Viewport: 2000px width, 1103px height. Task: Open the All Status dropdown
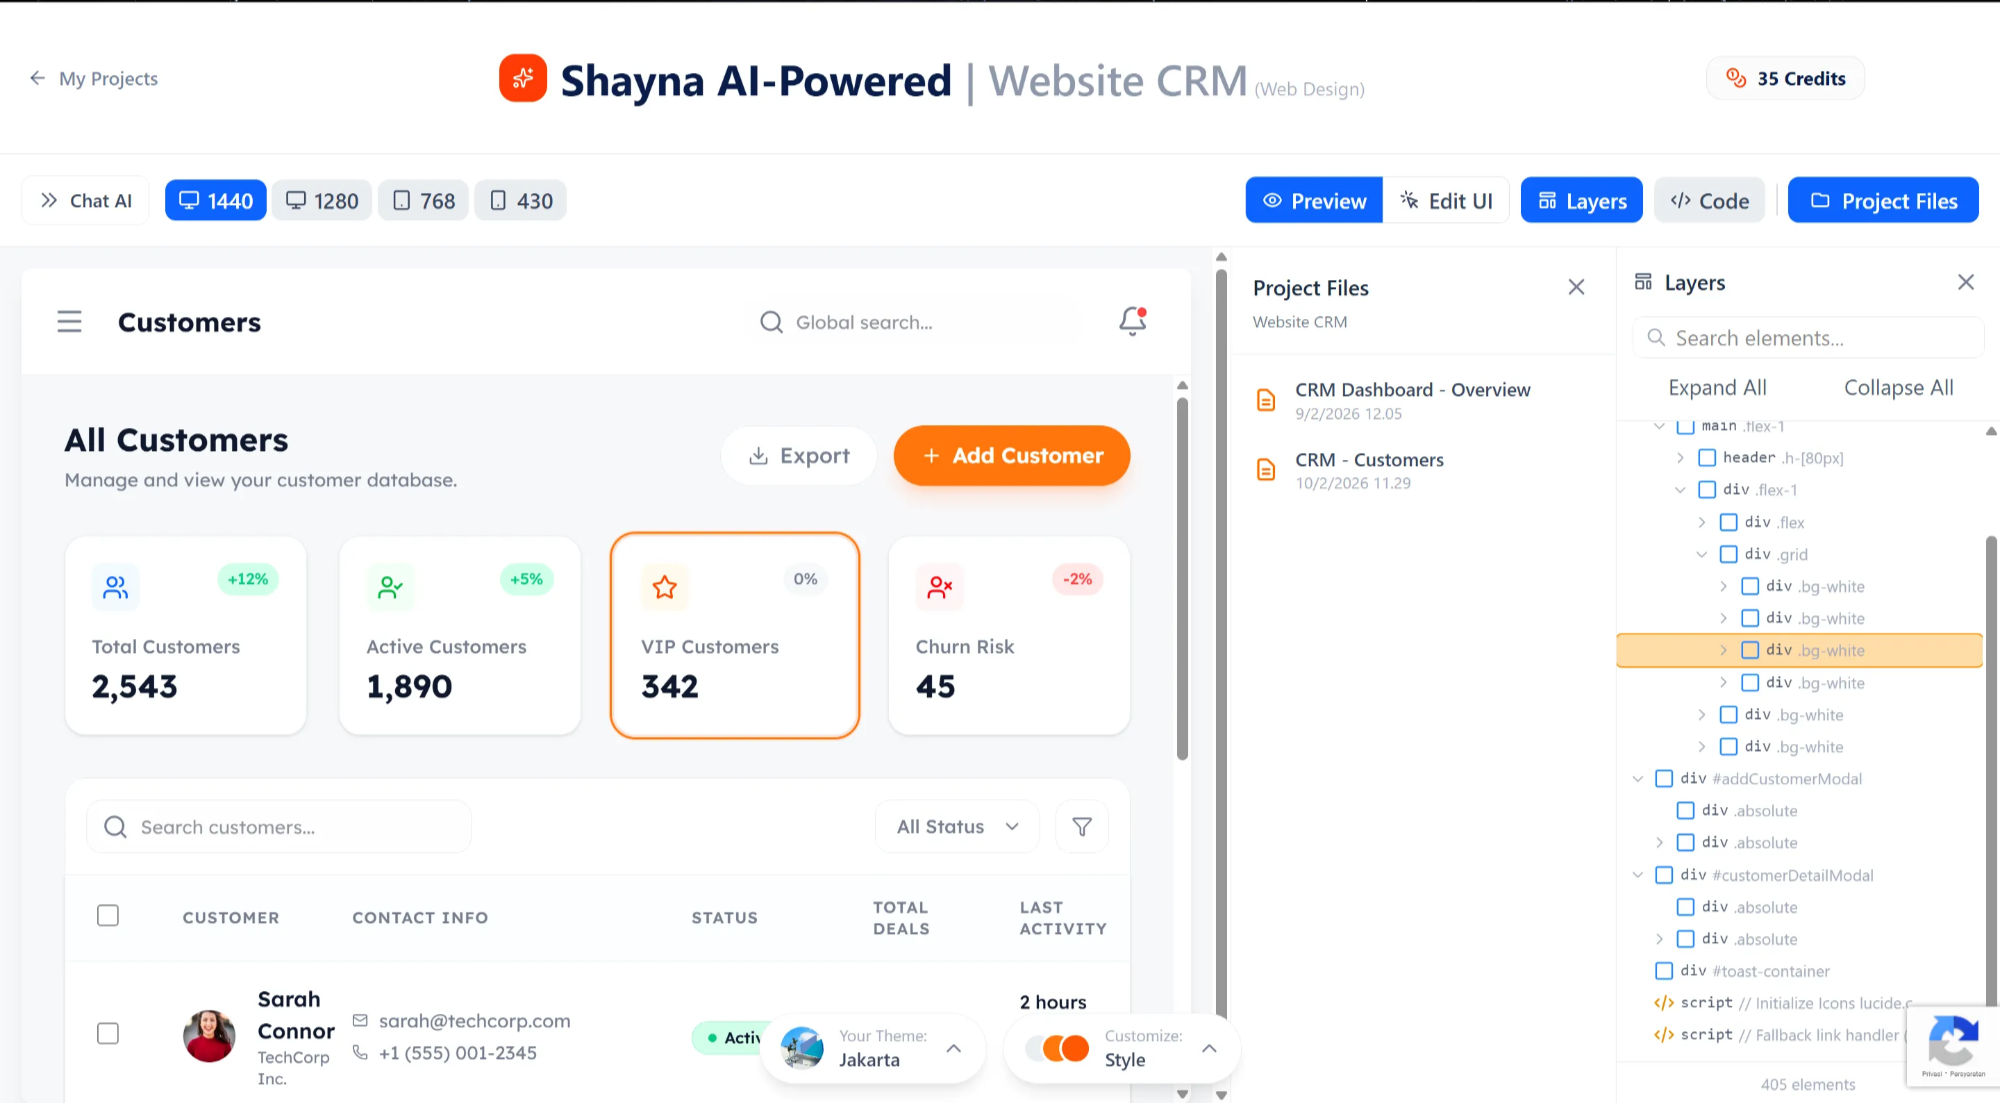(x=956, y=826)
